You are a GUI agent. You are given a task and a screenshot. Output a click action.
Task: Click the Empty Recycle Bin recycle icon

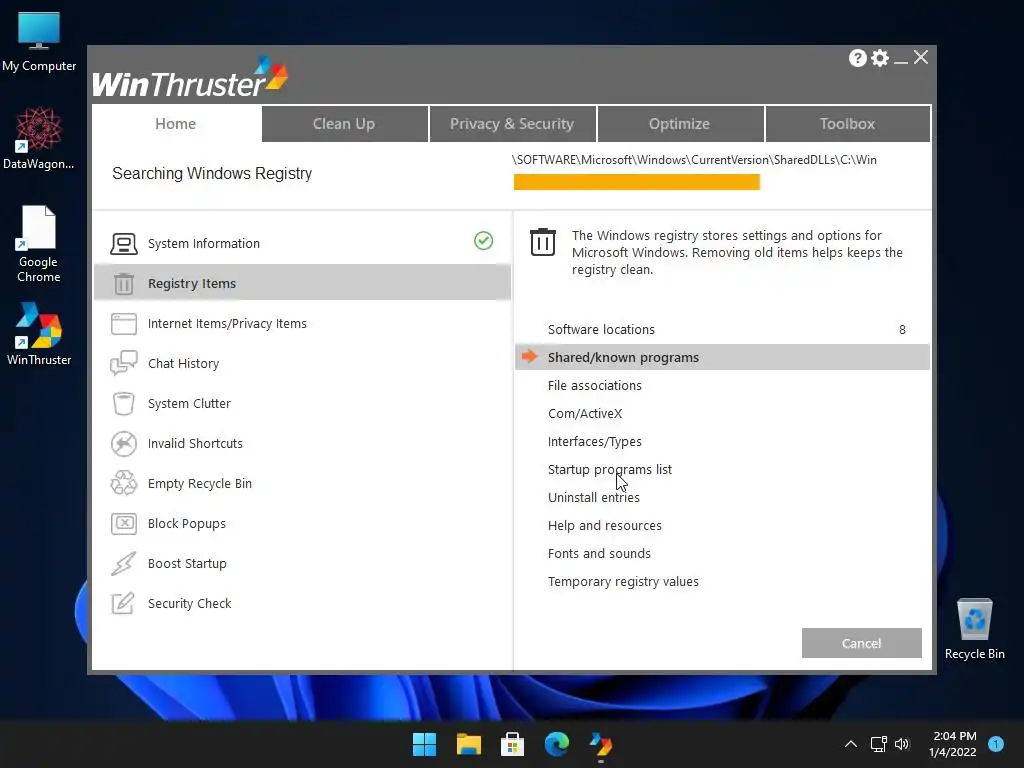123,483
